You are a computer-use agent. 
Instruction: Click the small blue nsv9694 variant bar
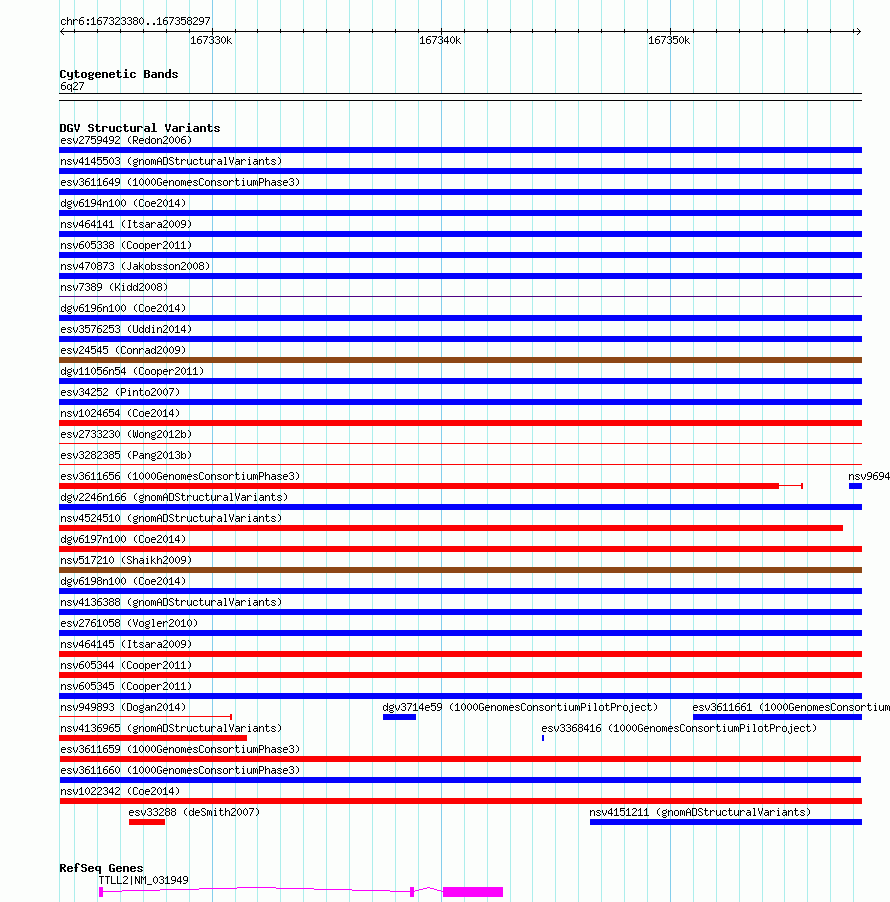pyautogui.click(x=855, y=486)
